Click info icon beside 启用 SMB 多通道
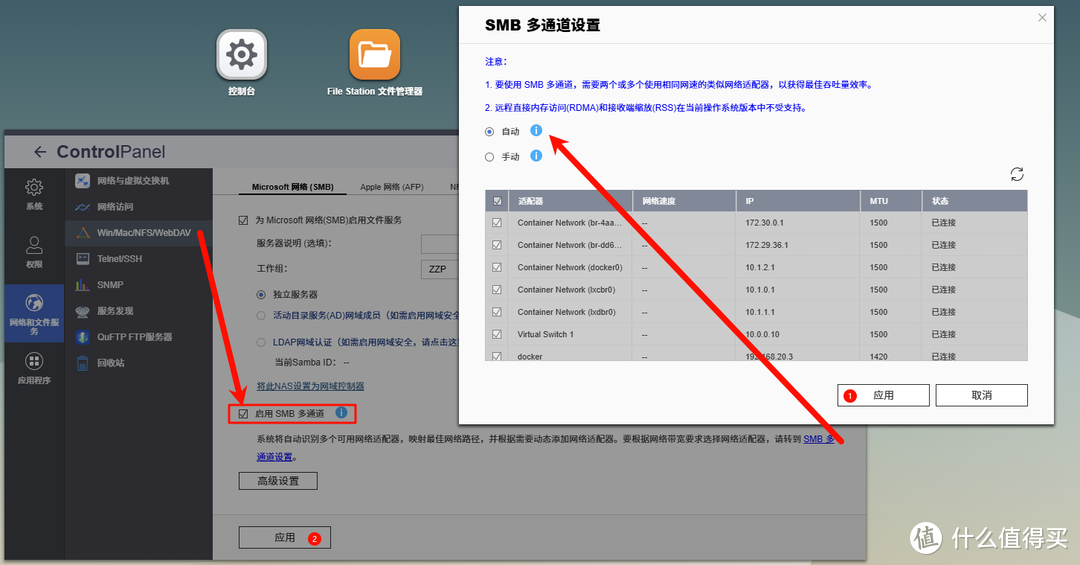This screenshot has height=565, width=1080. 341,412
